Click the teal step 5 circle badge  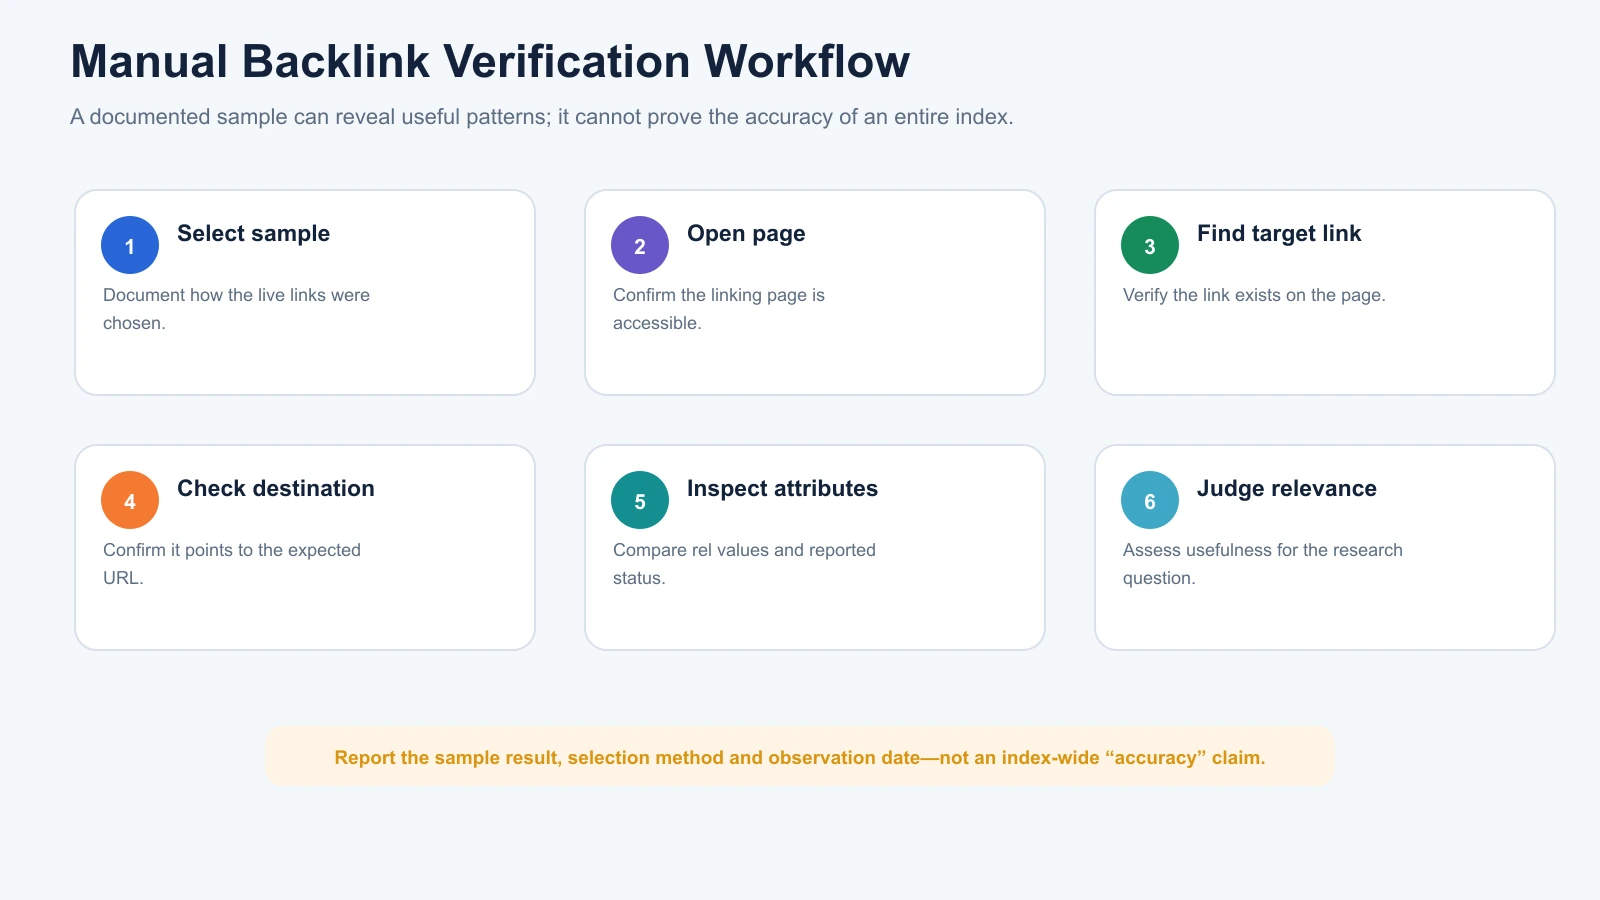click(640, 500)
